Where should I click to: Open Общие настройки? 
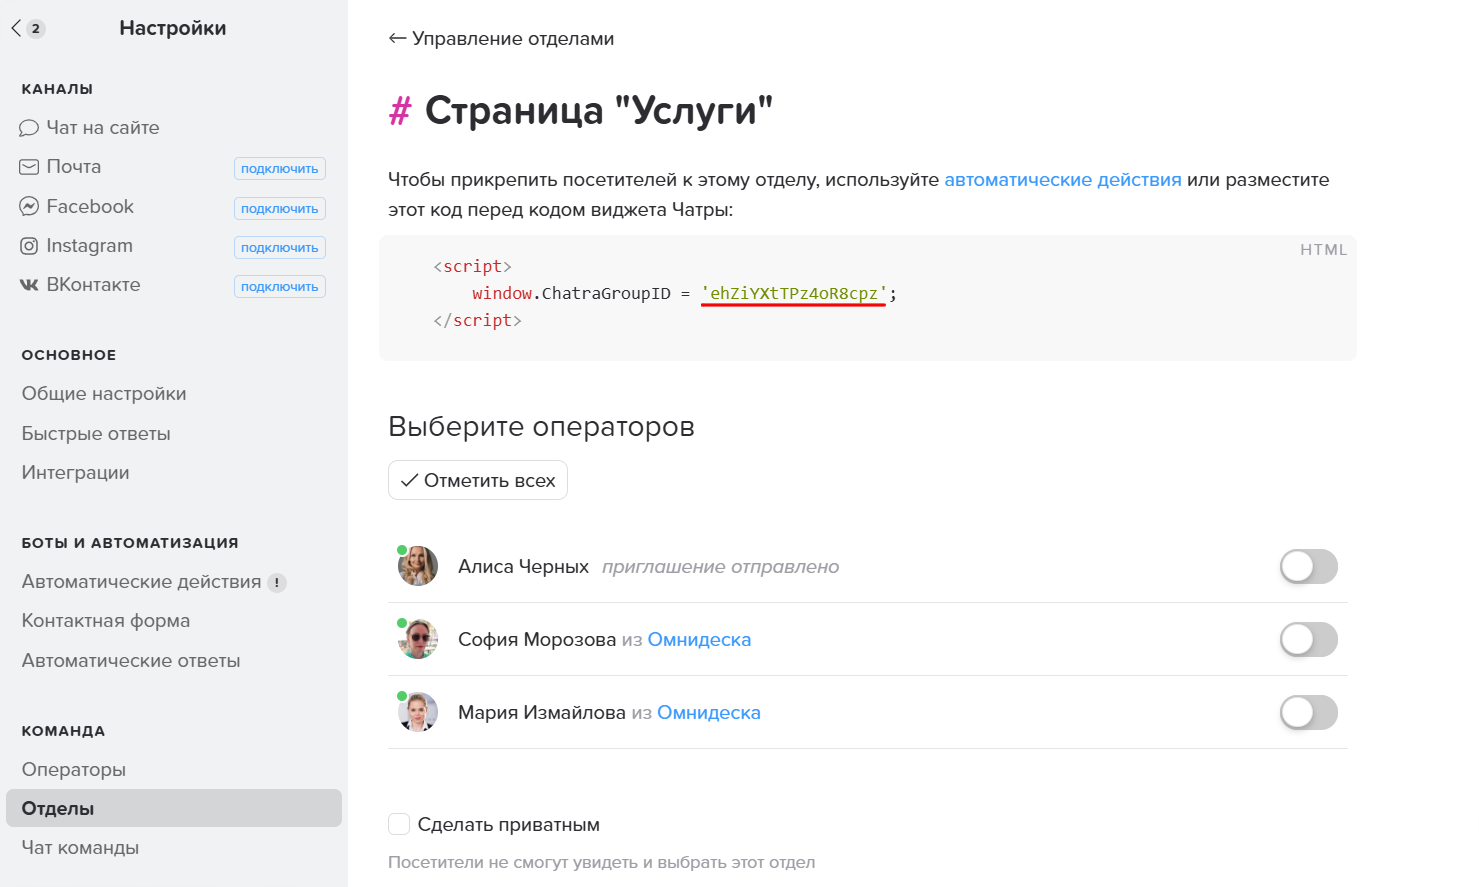coord(104,394)
